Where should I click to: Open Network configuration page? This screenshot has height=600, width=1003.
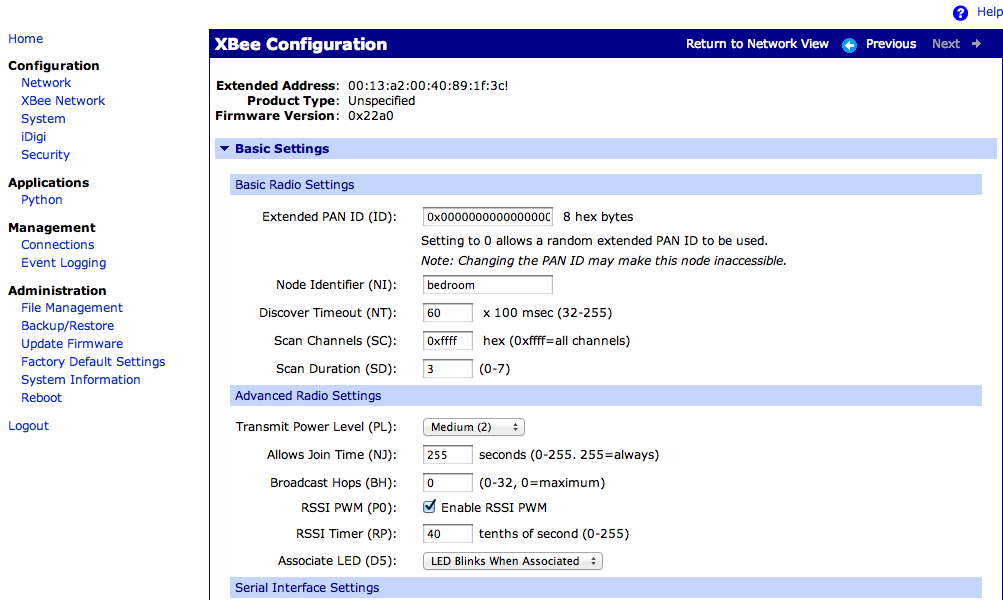46,83
